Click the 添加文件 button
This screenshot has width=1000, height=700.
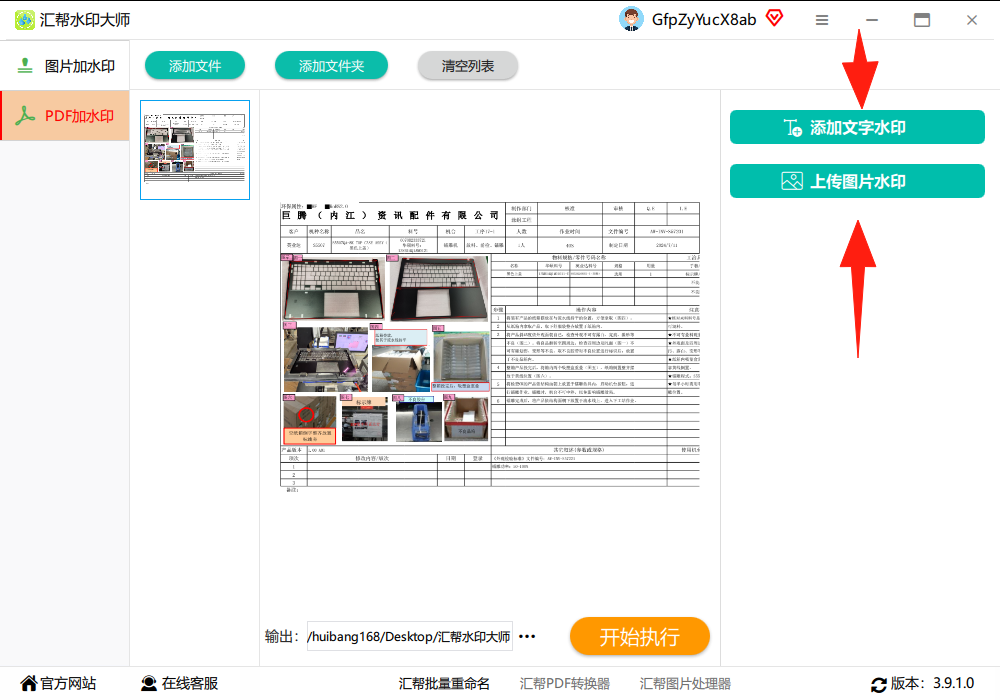coord(195,66)
